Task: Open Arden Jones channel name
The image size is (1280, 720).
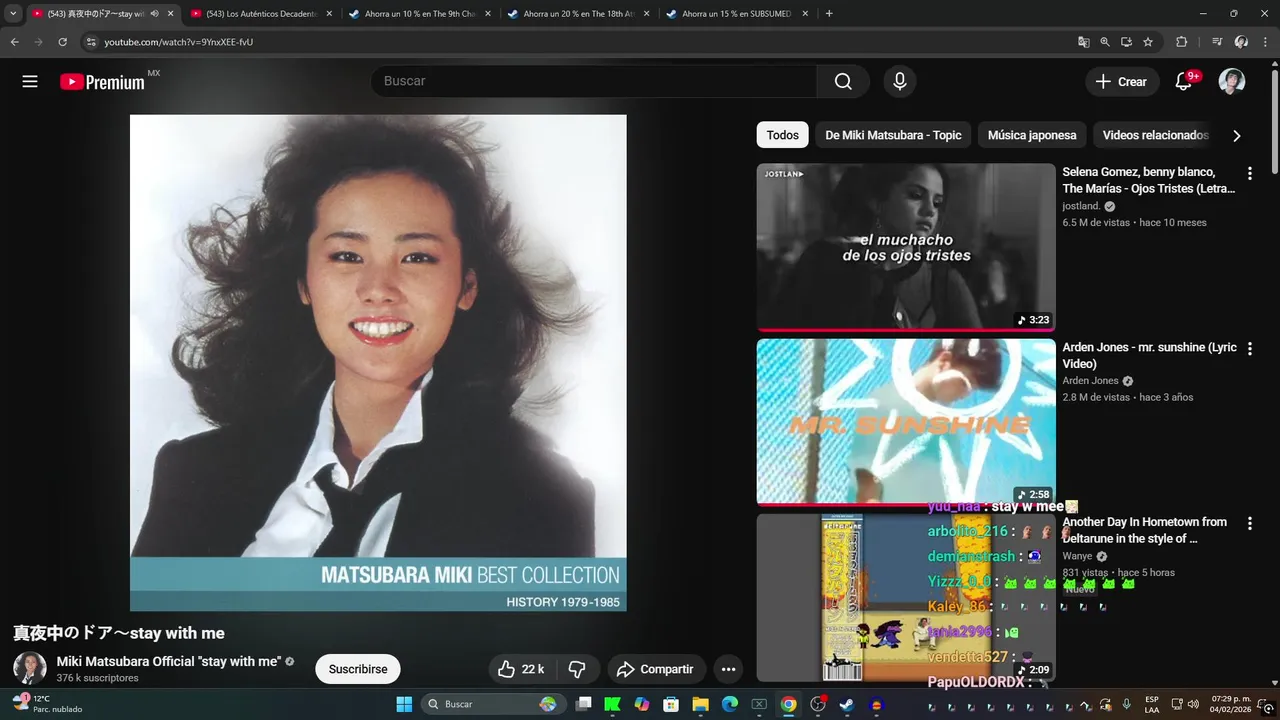Action: (x=1090, y=381)
